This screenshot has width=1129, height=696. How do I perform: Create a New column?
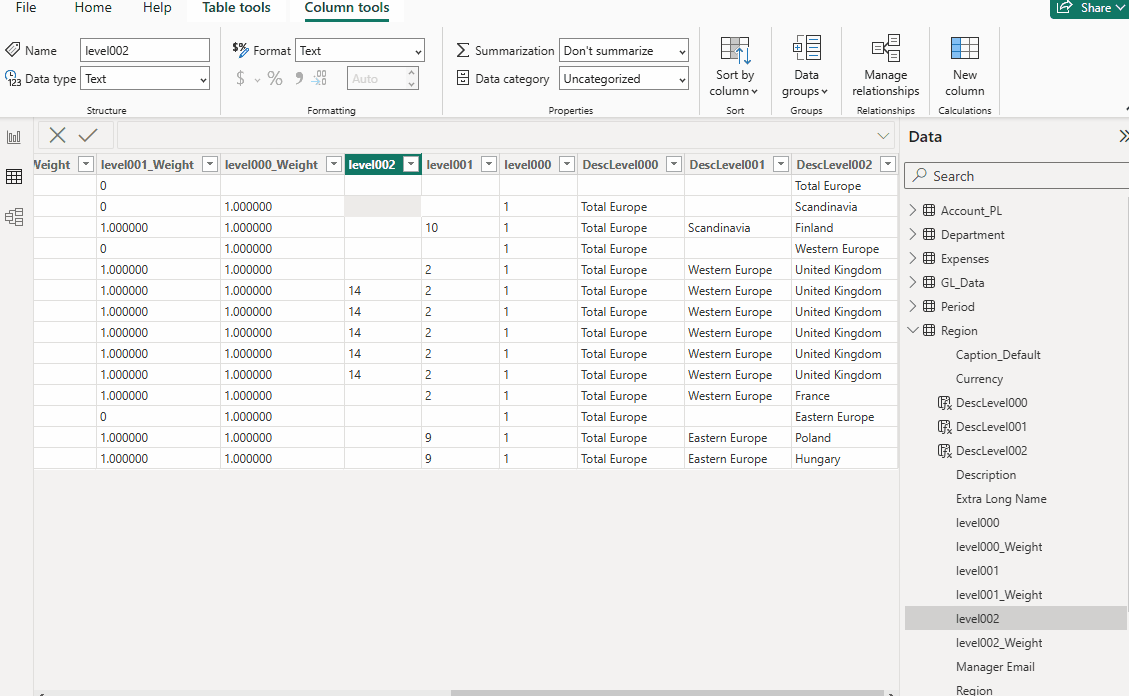(964, 66)
